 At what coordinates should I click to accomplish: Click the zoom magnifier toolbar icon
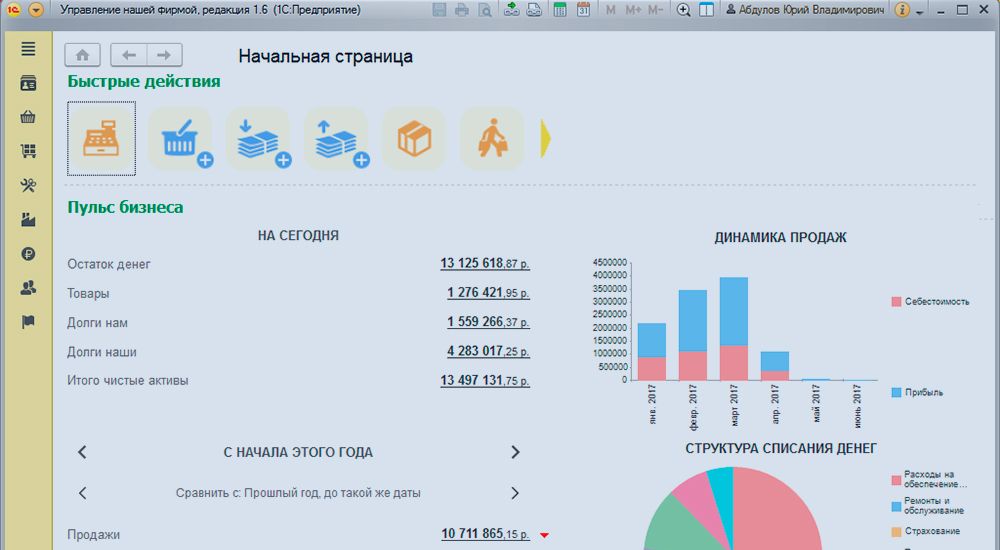pyautogui.click(x=683, y=10)
